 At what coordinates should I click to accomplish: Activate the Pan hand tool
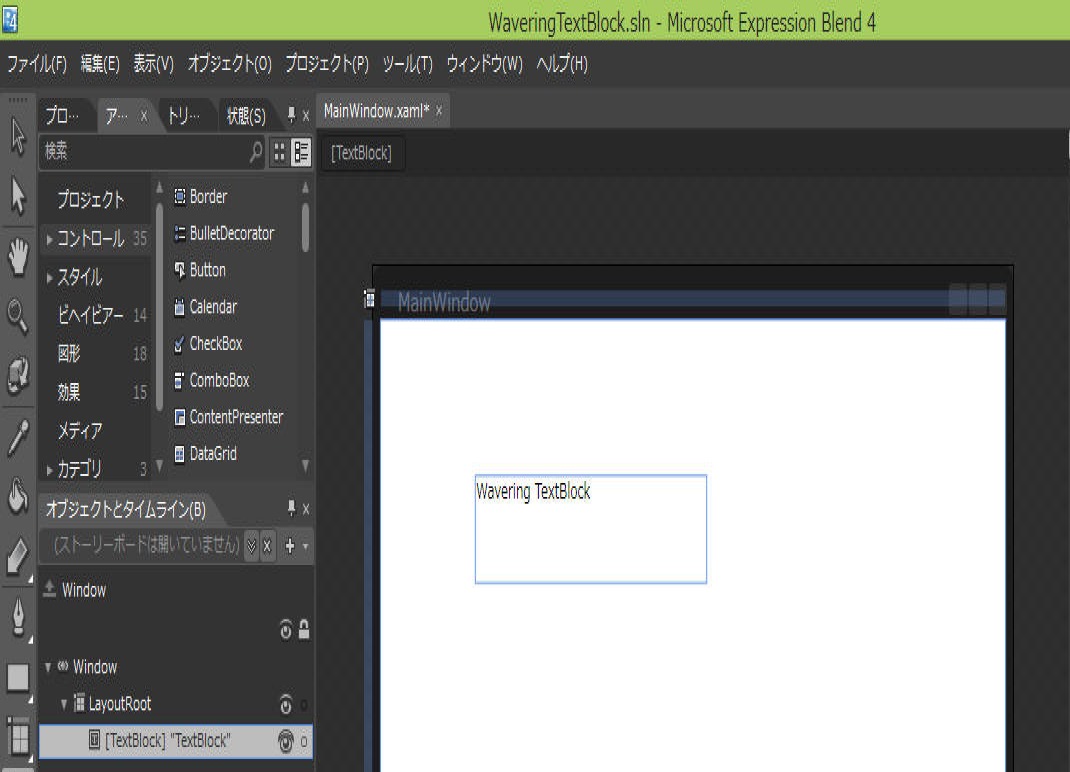click(x=18, y=258)
